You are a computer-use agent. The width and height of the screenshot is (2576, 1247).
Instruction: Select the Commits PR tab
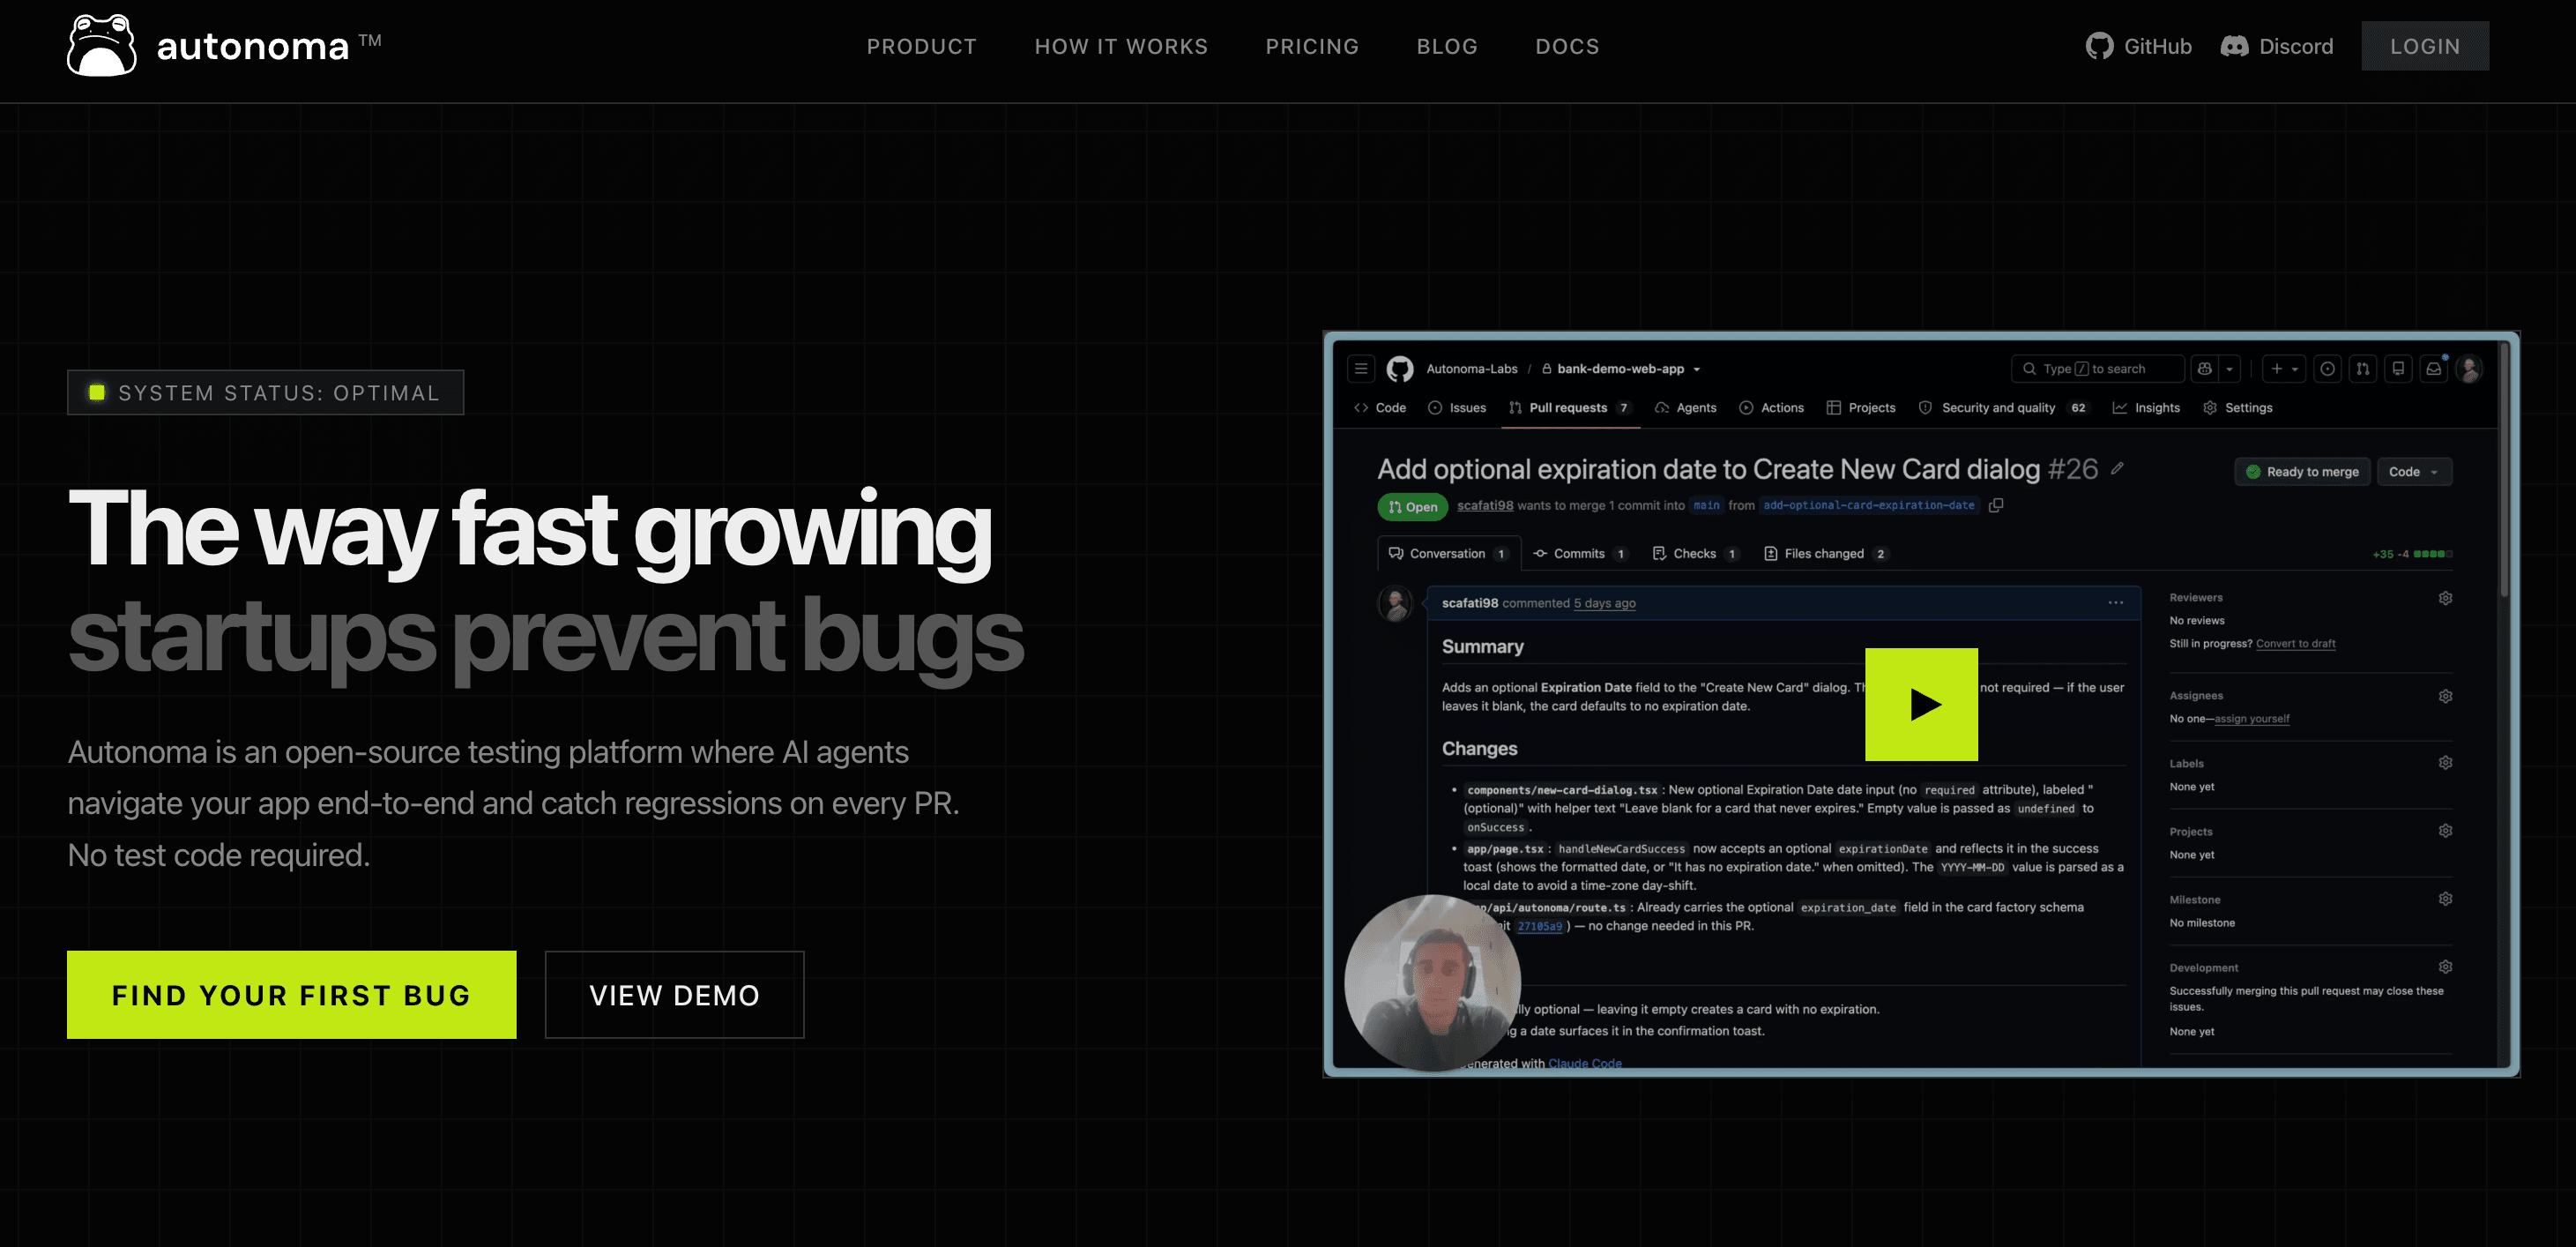tap(1580, 554)
